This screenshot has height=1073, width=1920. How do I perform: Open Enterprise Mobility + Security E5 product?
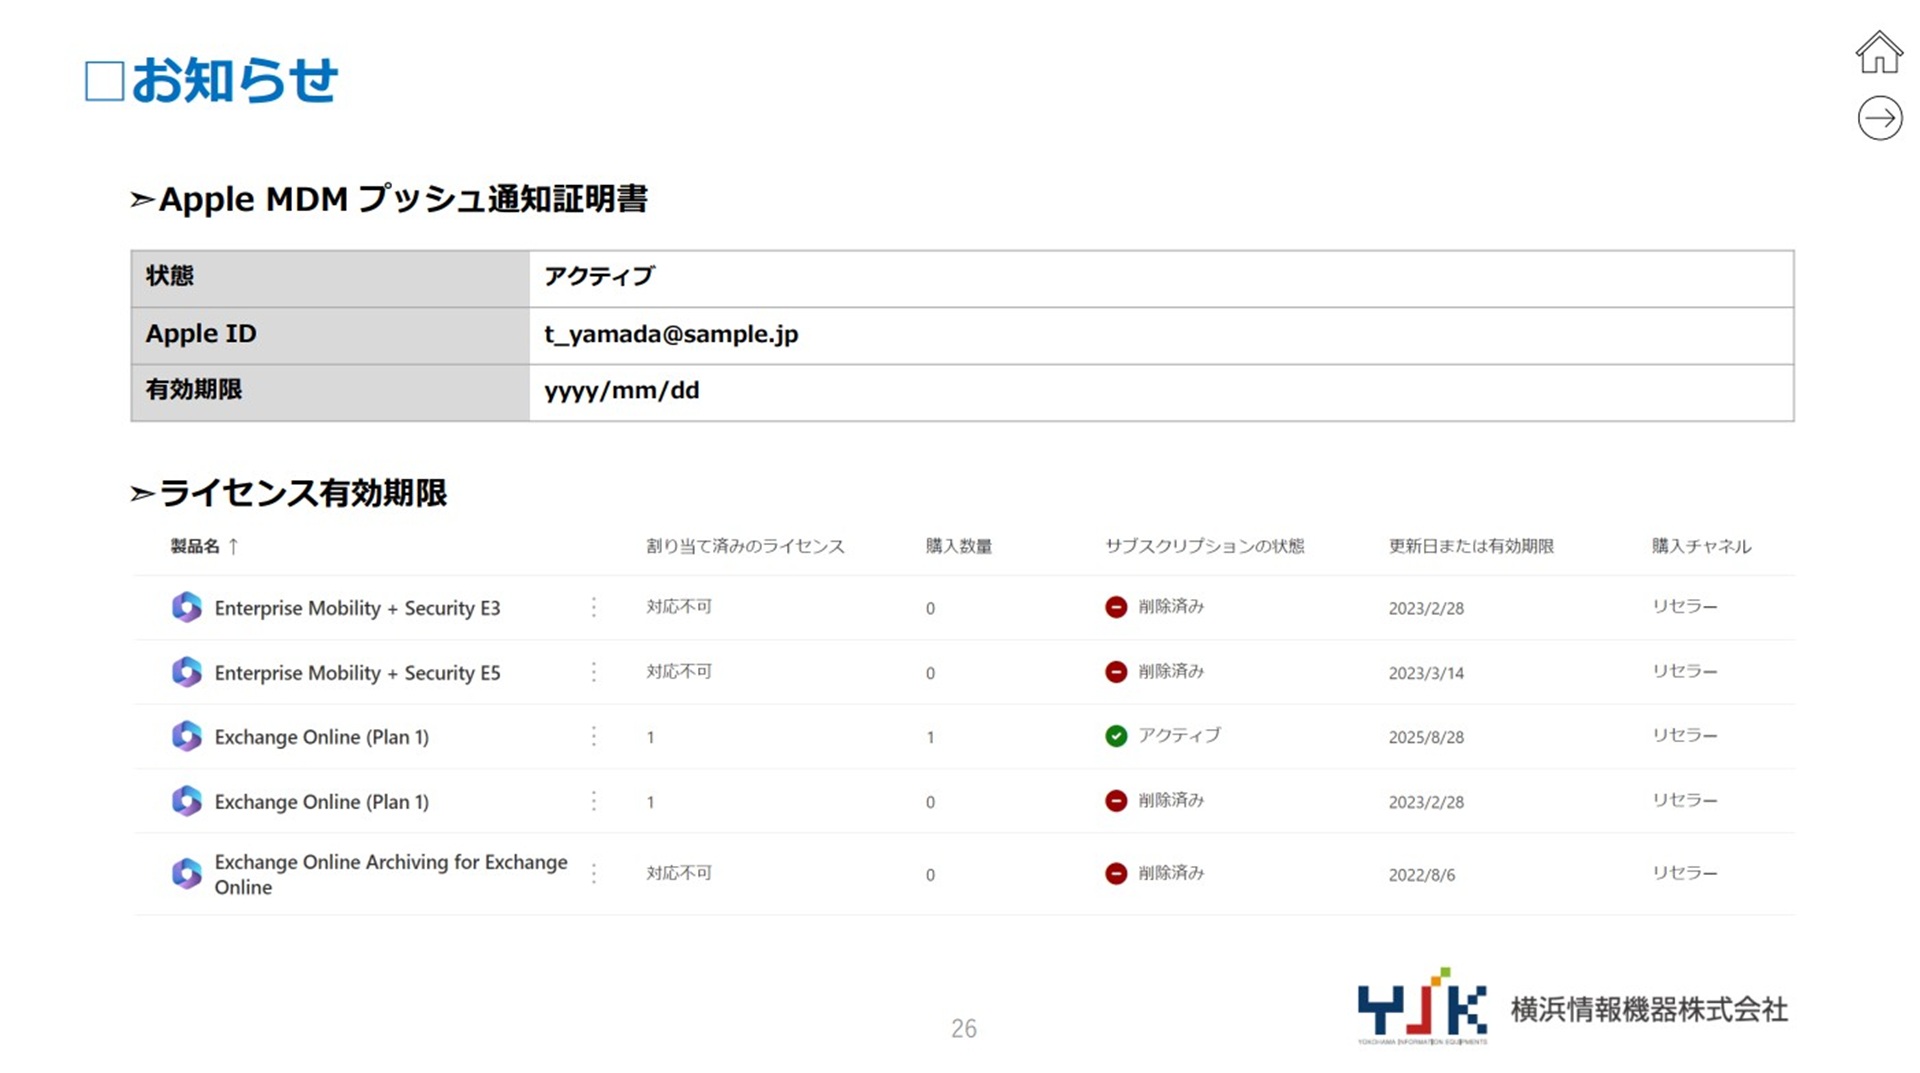point(357,673)
